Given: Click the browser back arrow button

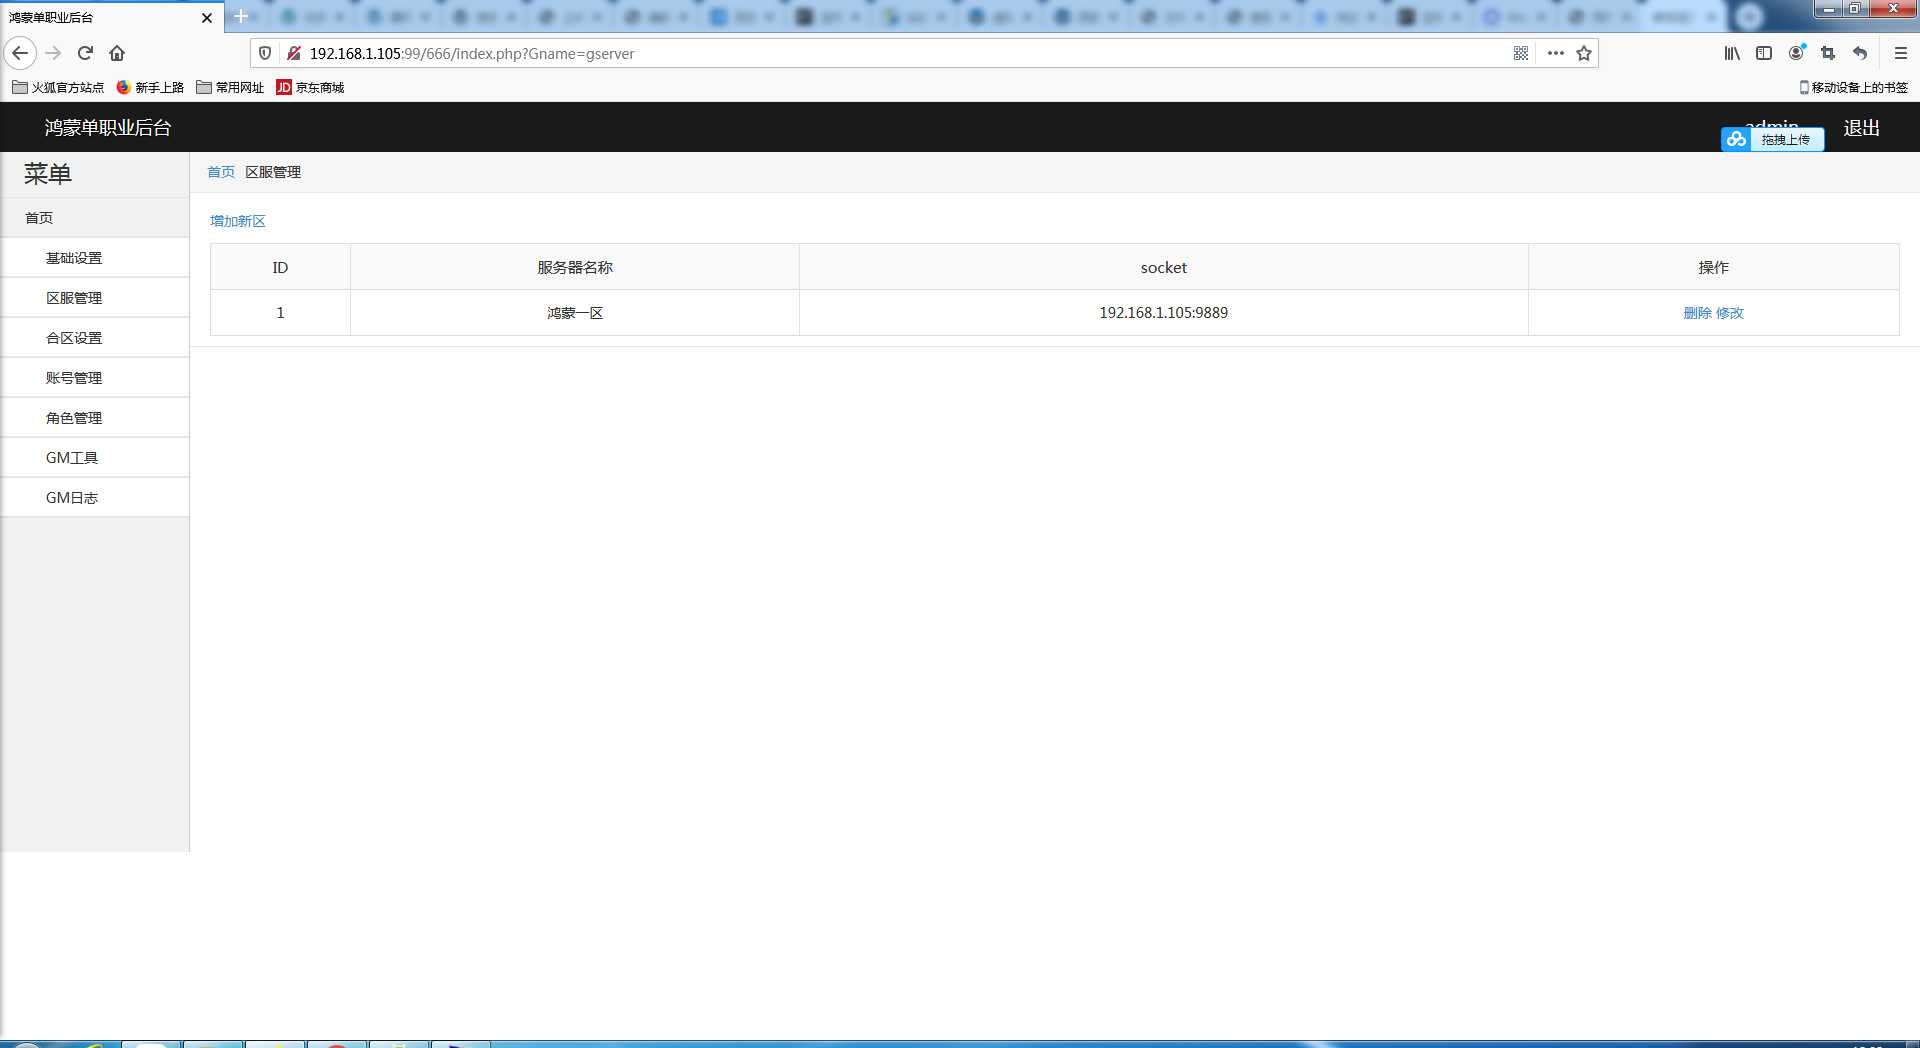Looking at the screenshot, I should click(20, 53).
